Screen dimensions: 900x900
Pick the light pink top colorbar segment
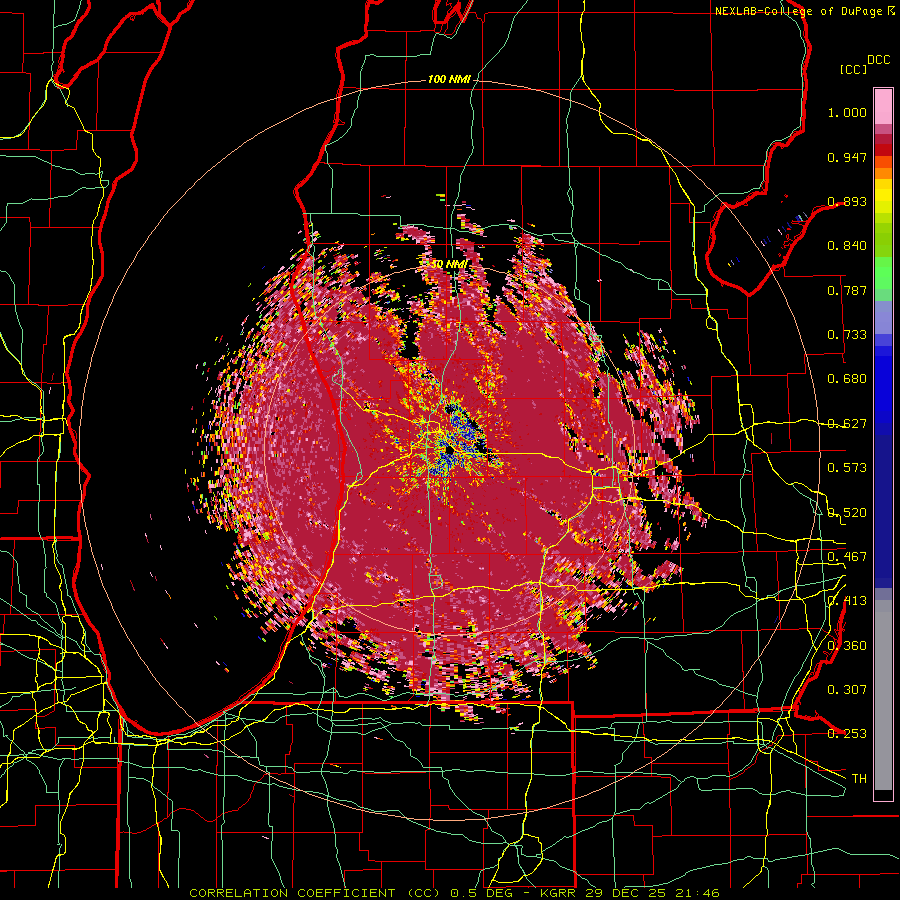[x=883, y=107]
